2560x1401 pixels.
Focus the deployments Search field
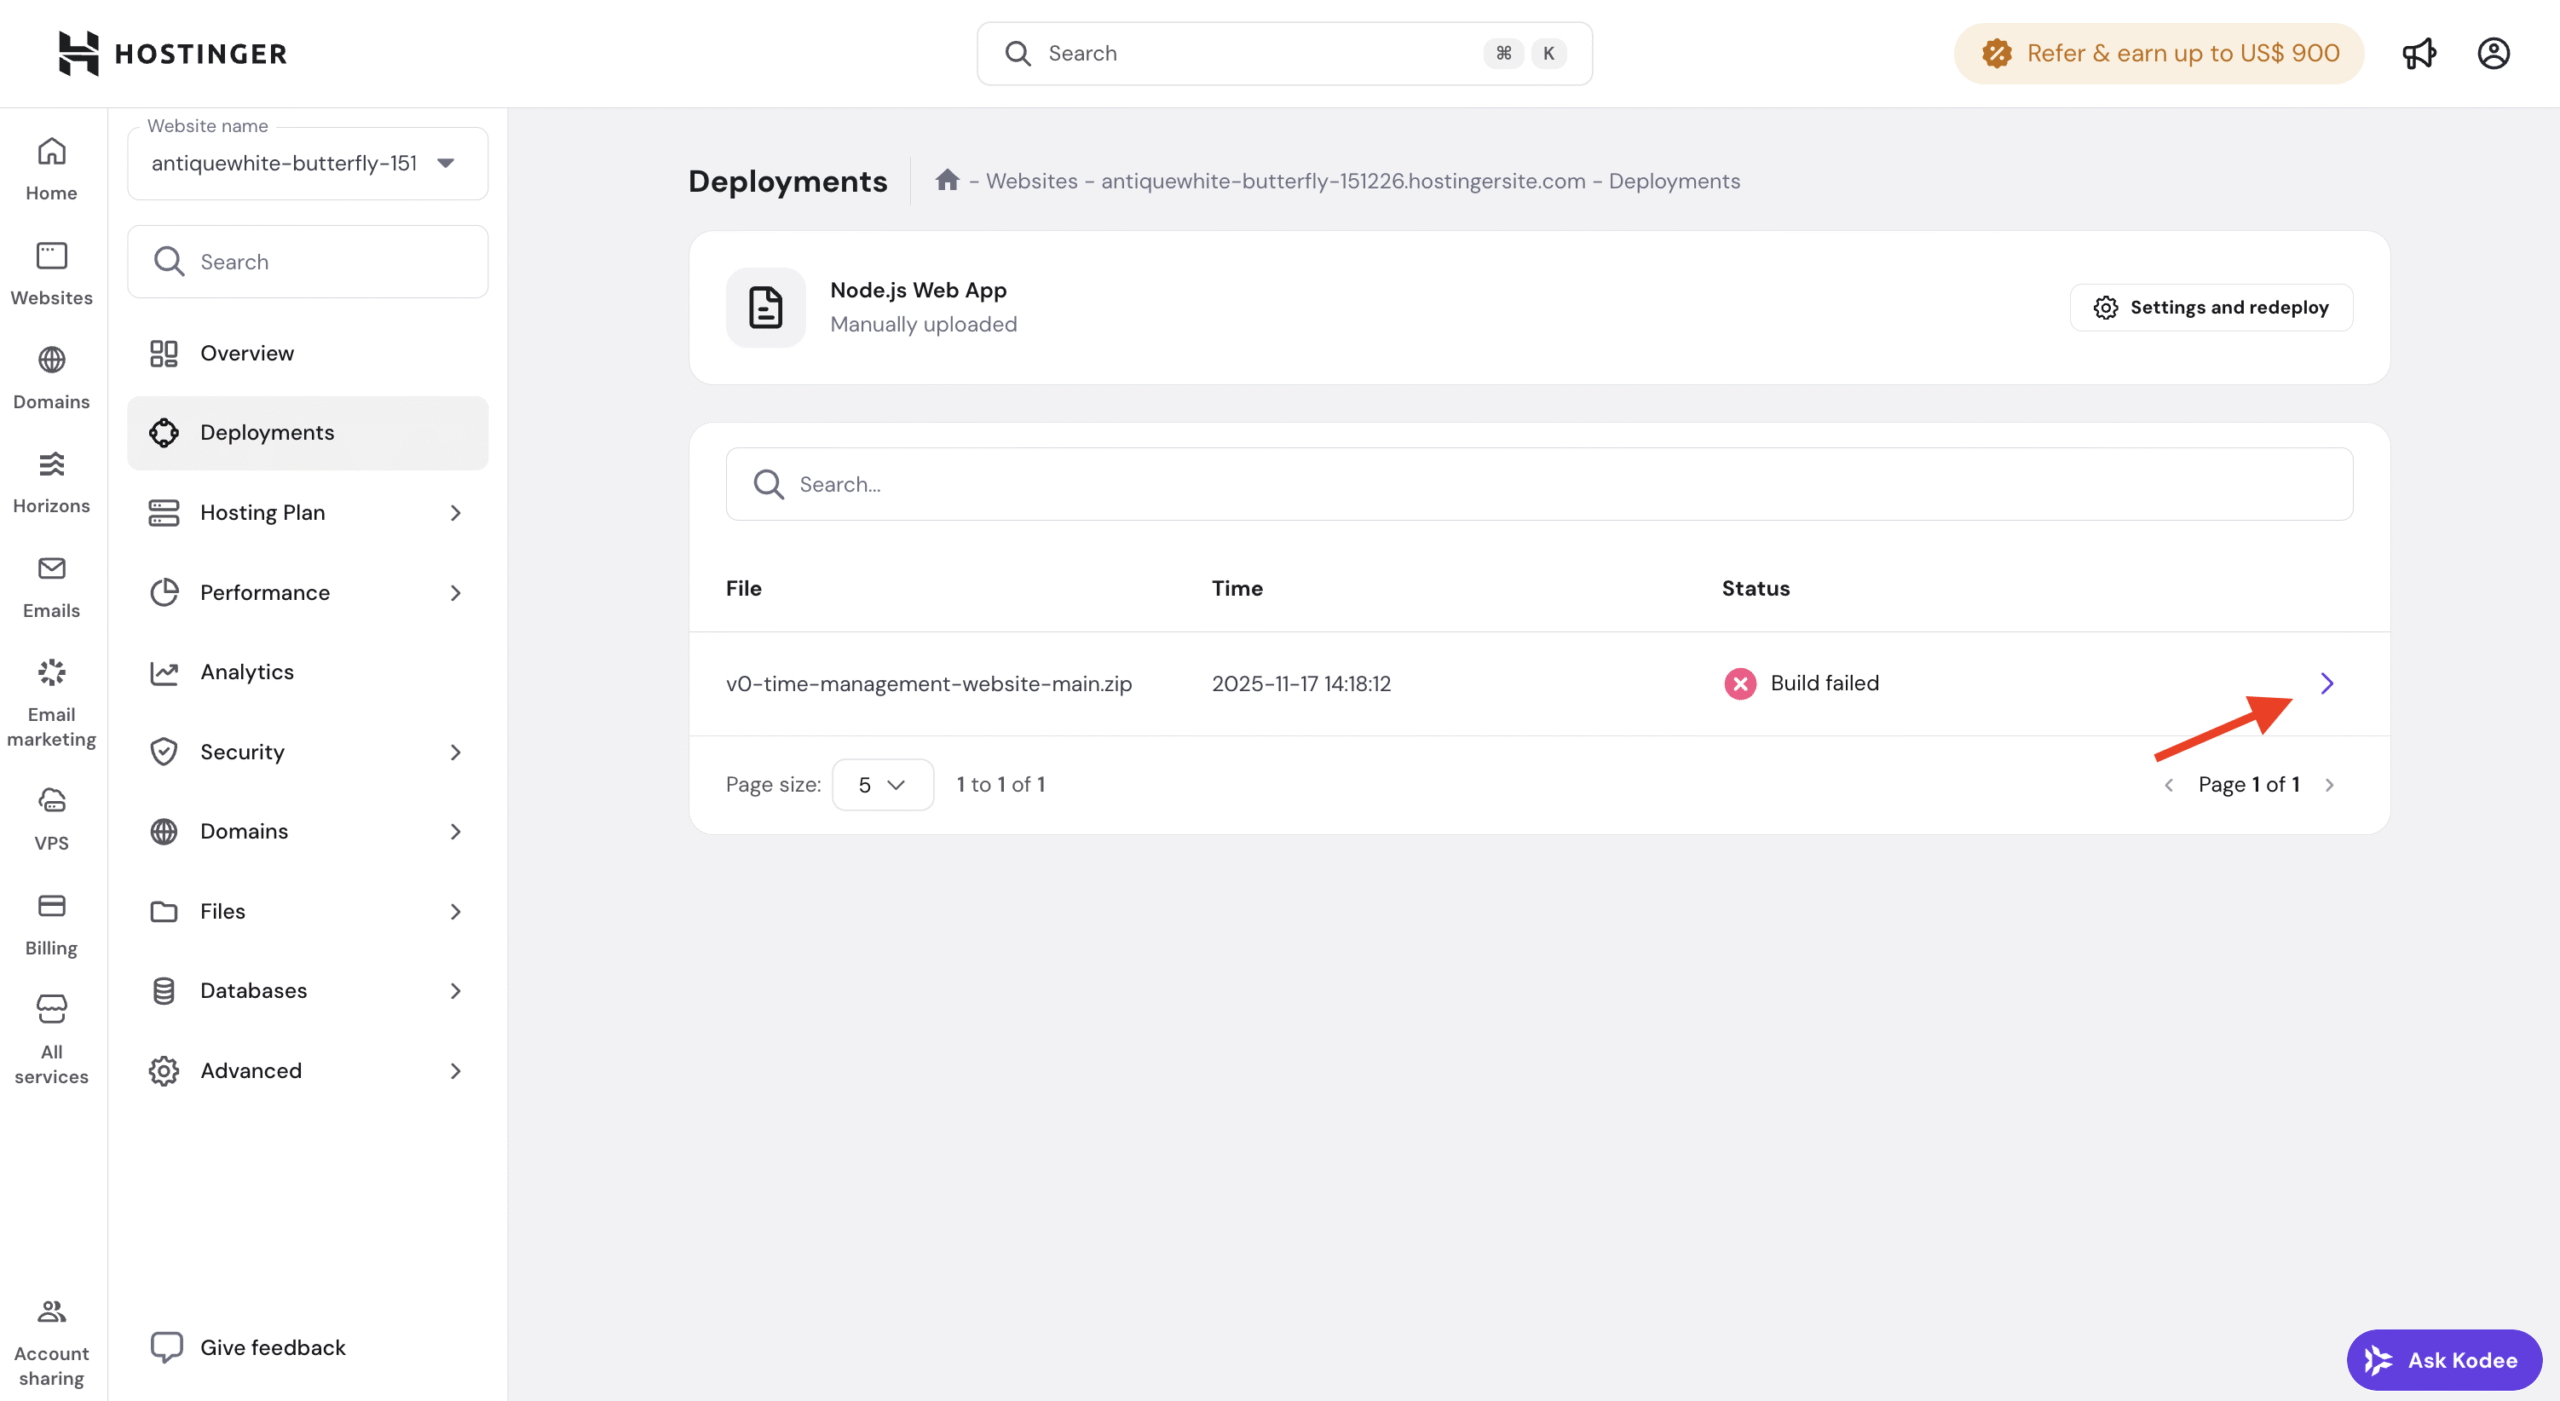click(x=1540, y=484)
